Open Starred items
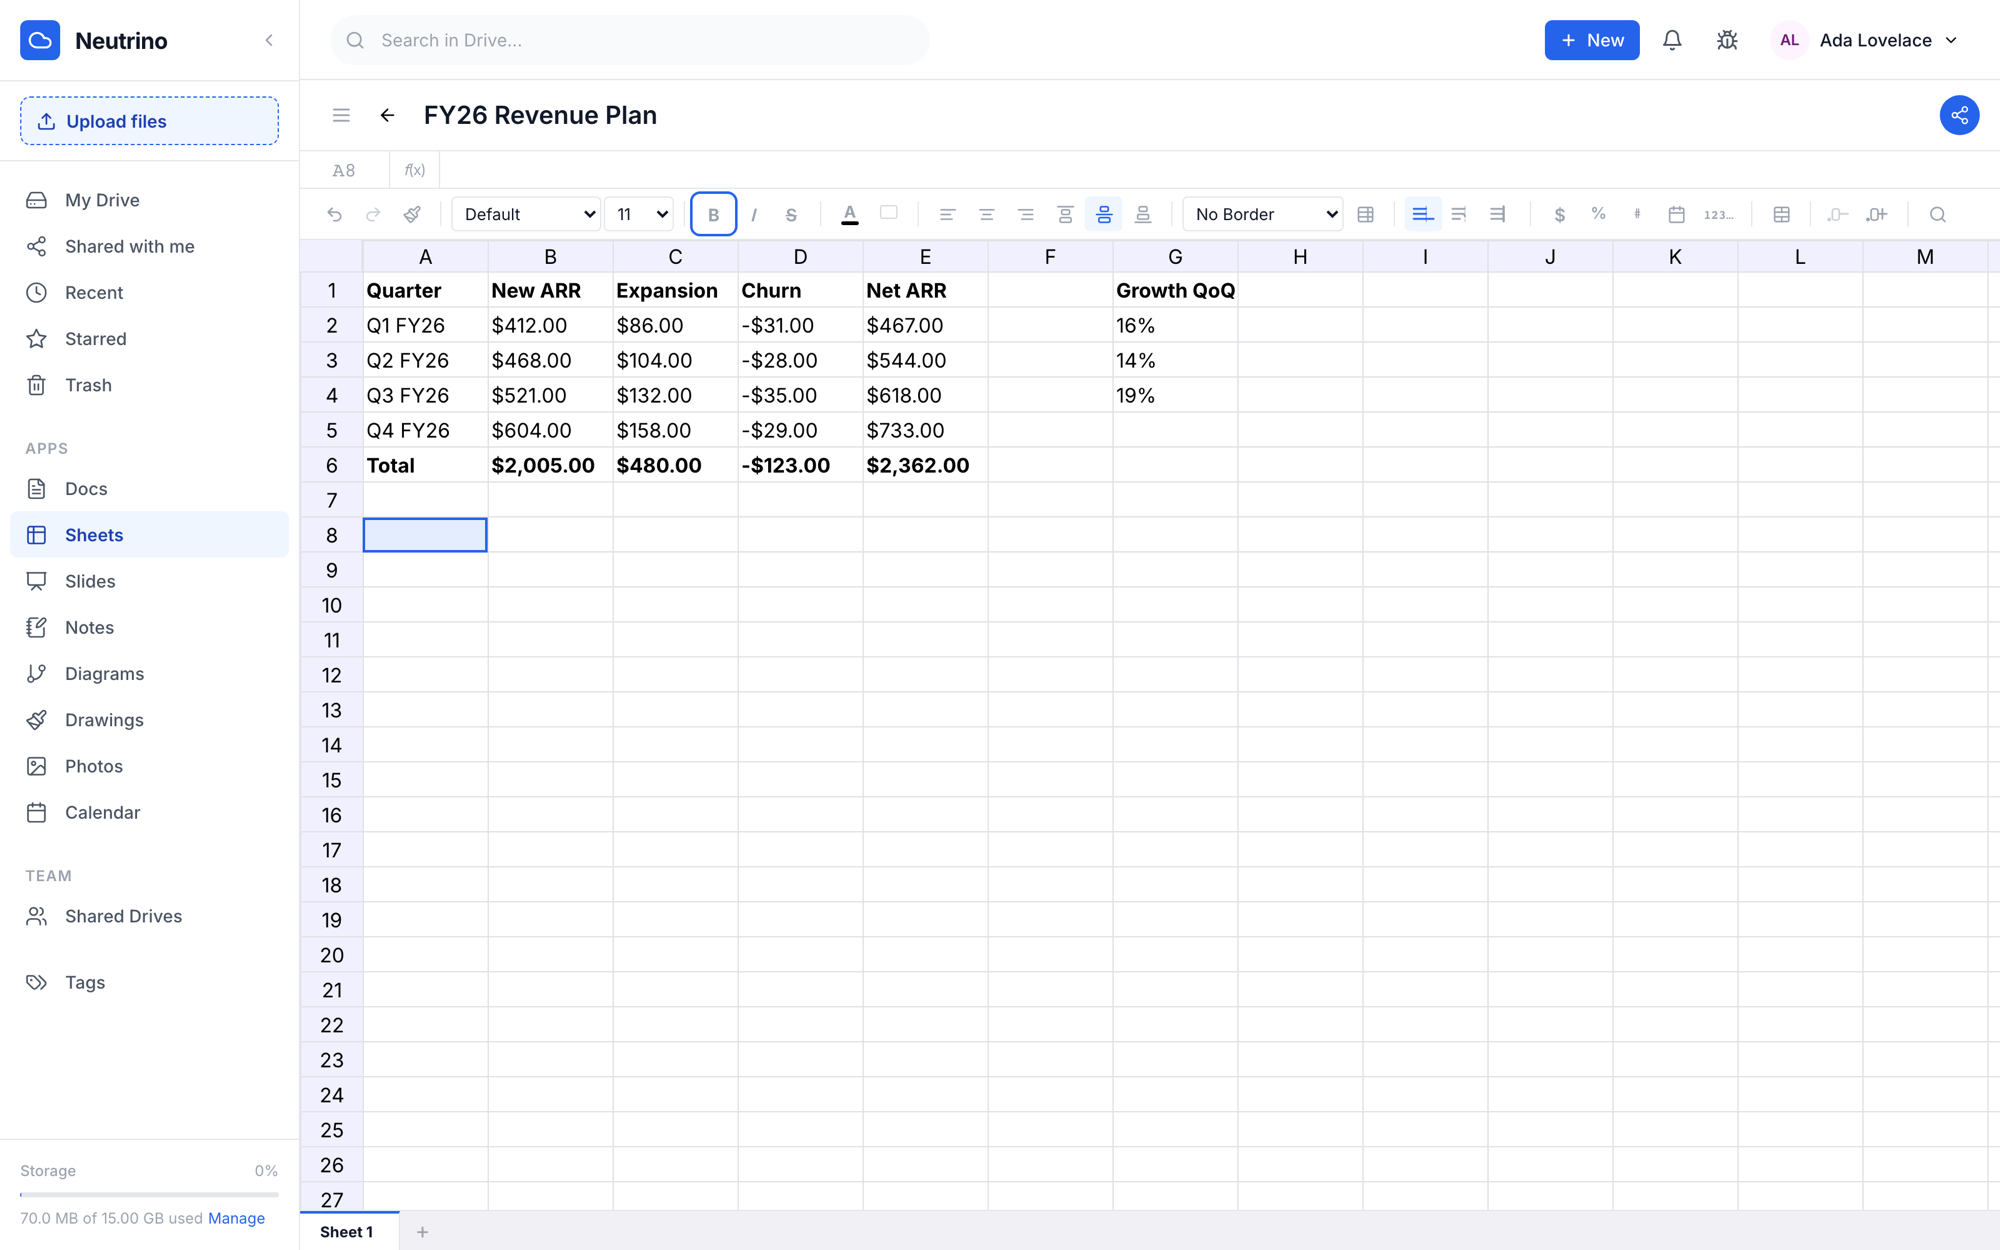The image size is (2000, 1250). pos(149,339)
